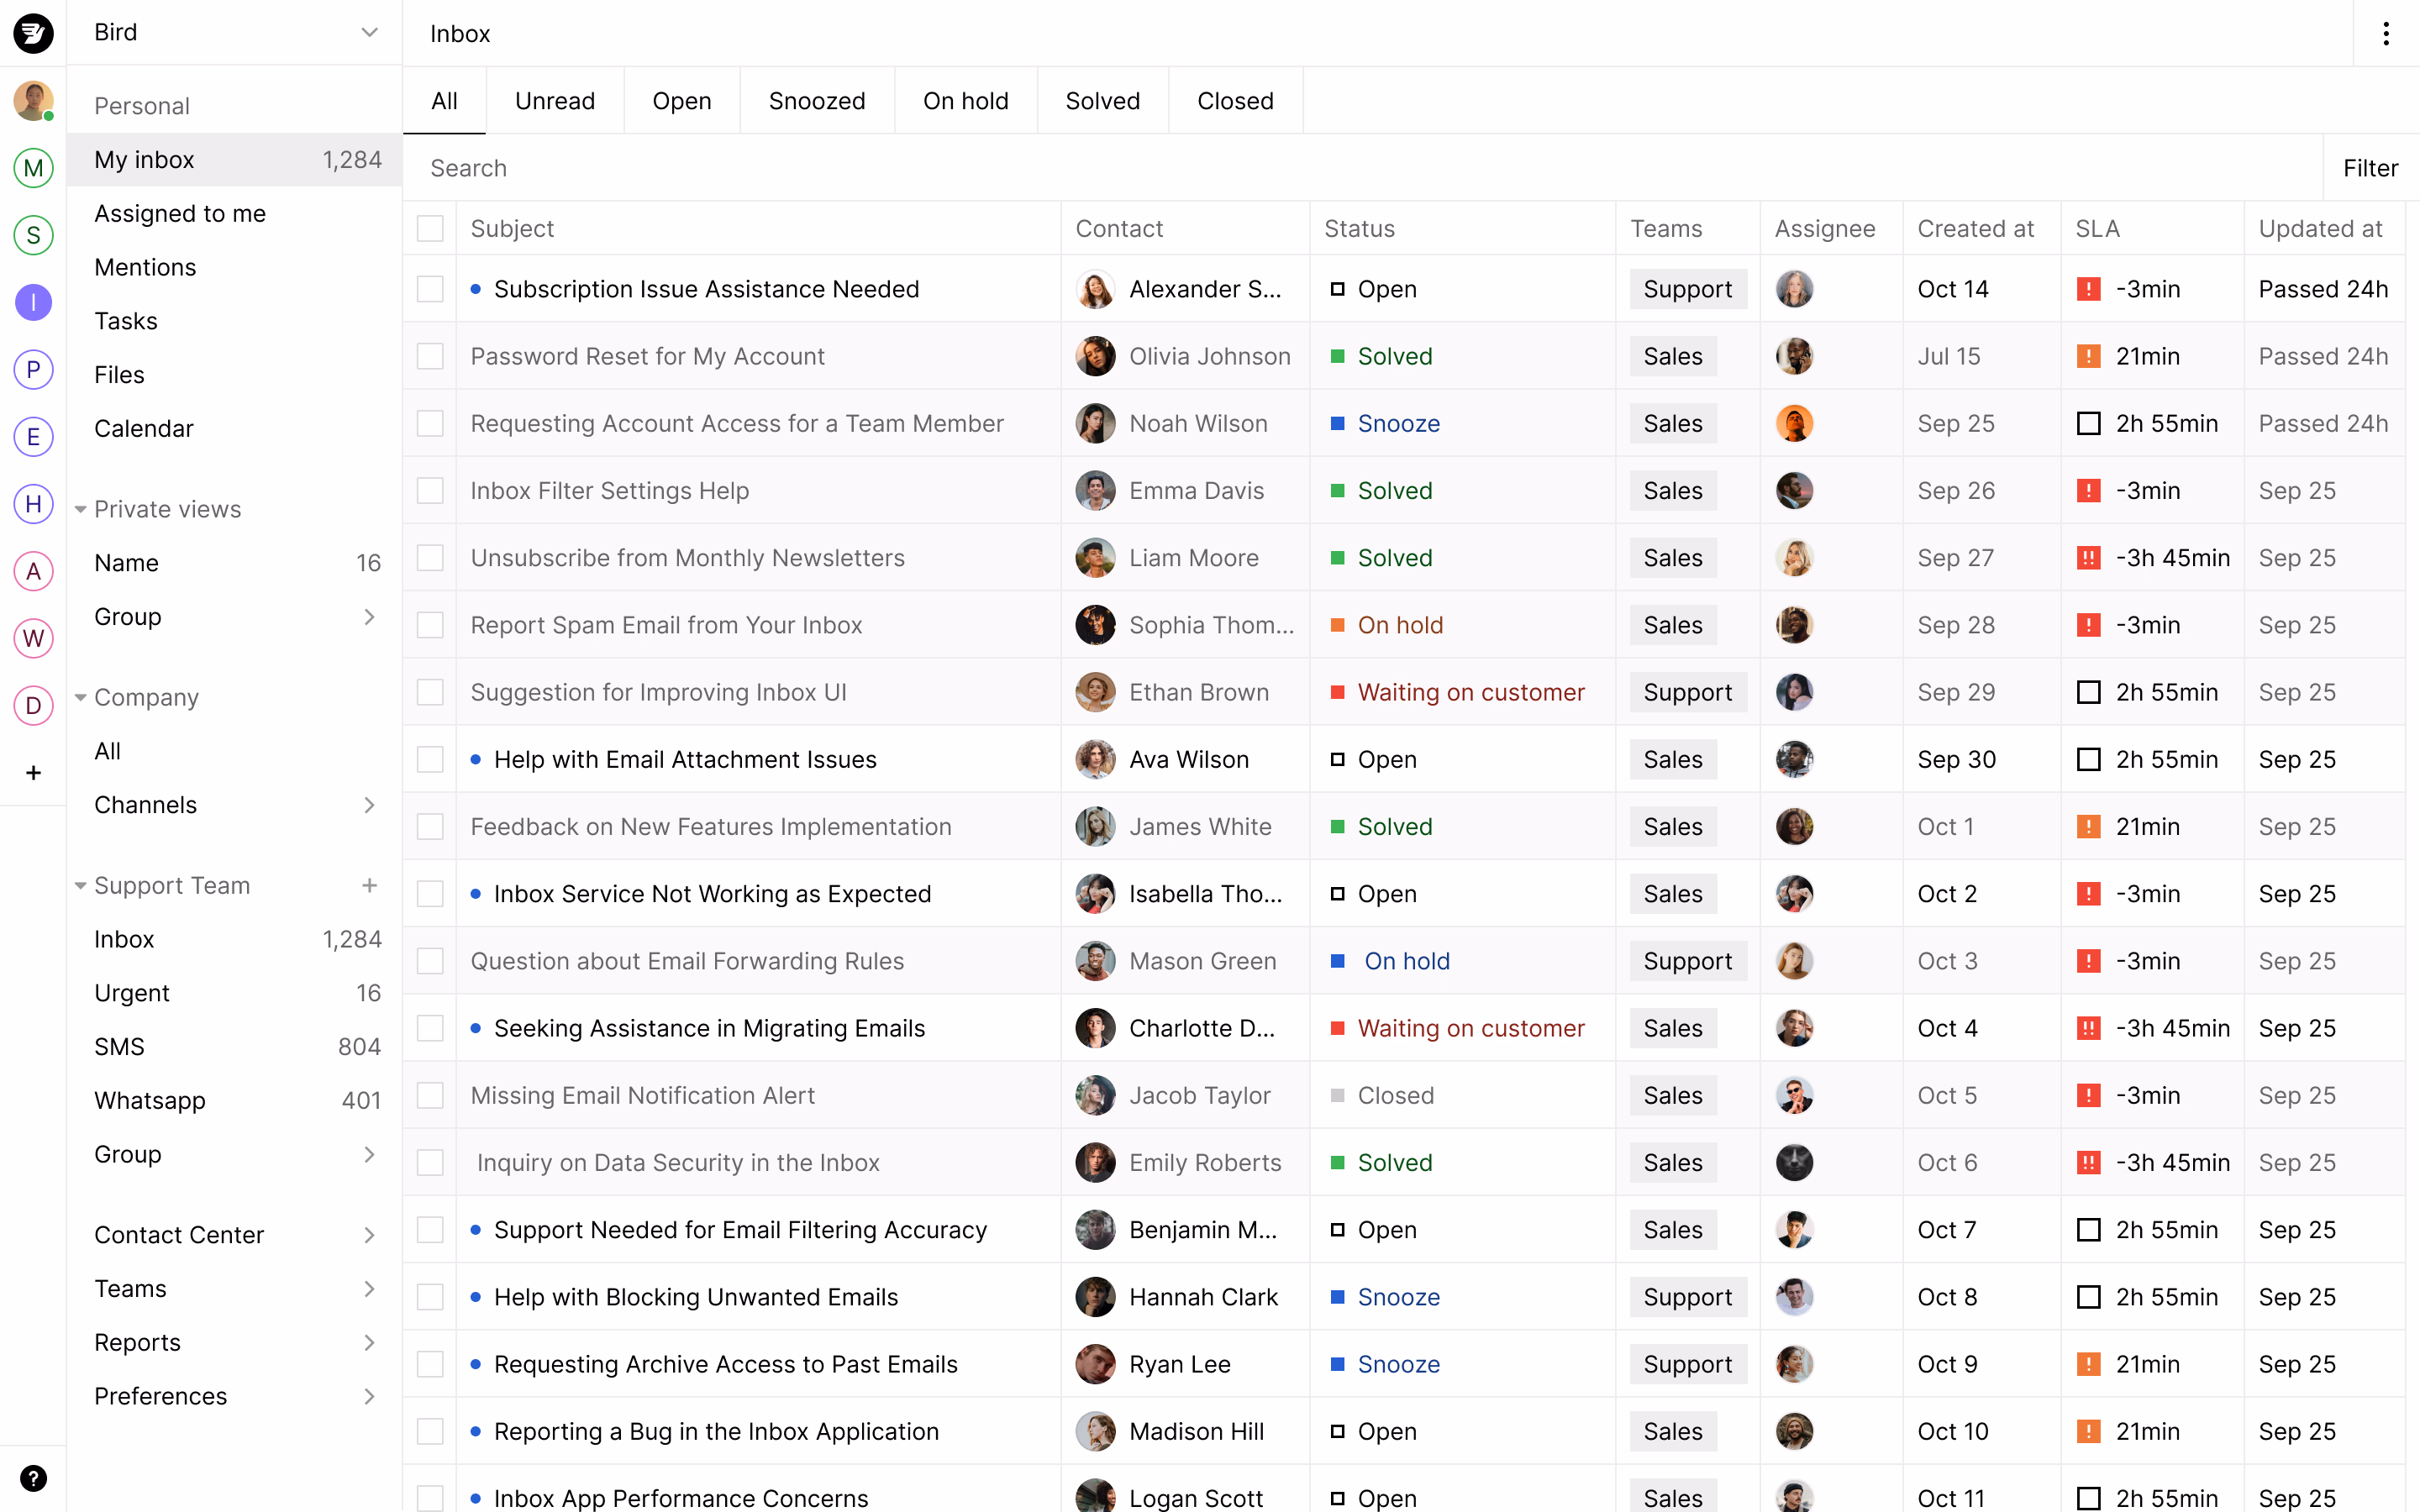The width and height of the screenshot is (2420, 1512).
Task: Open the Snoozed tab
Action: (x=816, y=101)
